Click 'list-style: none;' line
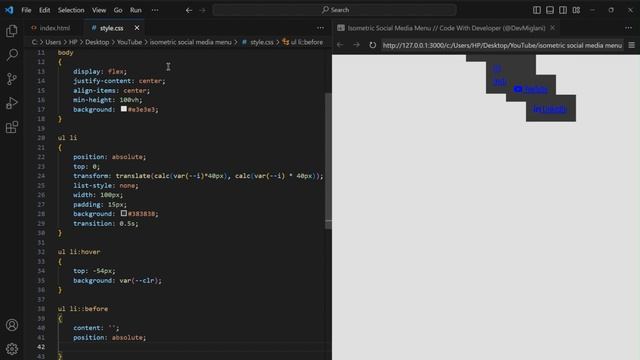This screenshot has height=360, width=640. (x=106, y=185)
